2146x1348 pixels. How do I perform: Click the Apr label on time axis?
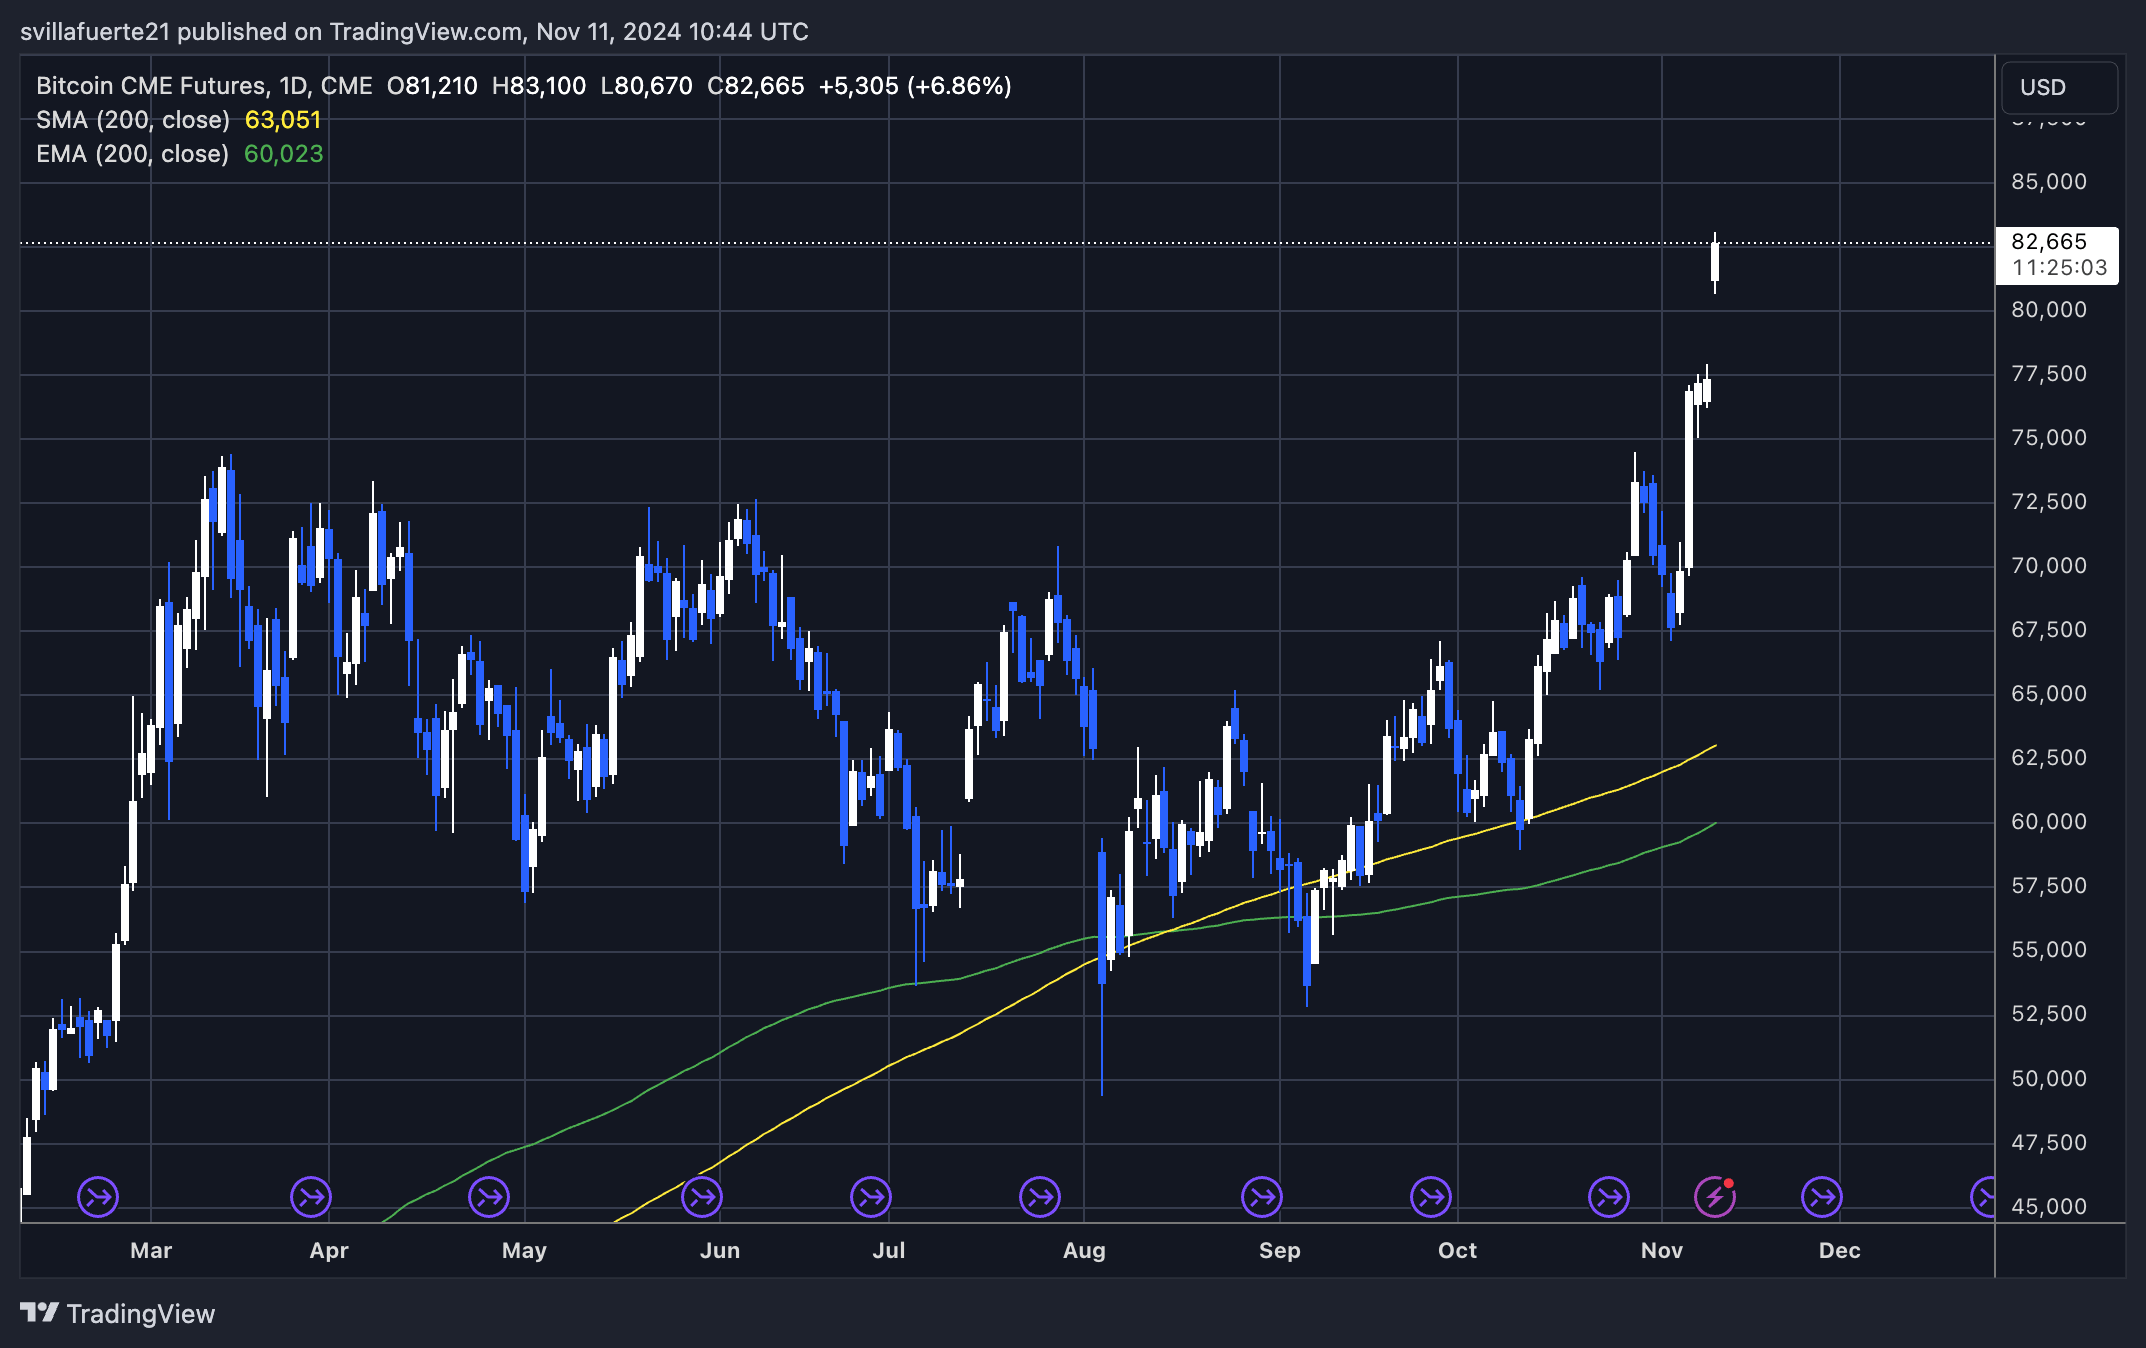tap(329, 1251)
